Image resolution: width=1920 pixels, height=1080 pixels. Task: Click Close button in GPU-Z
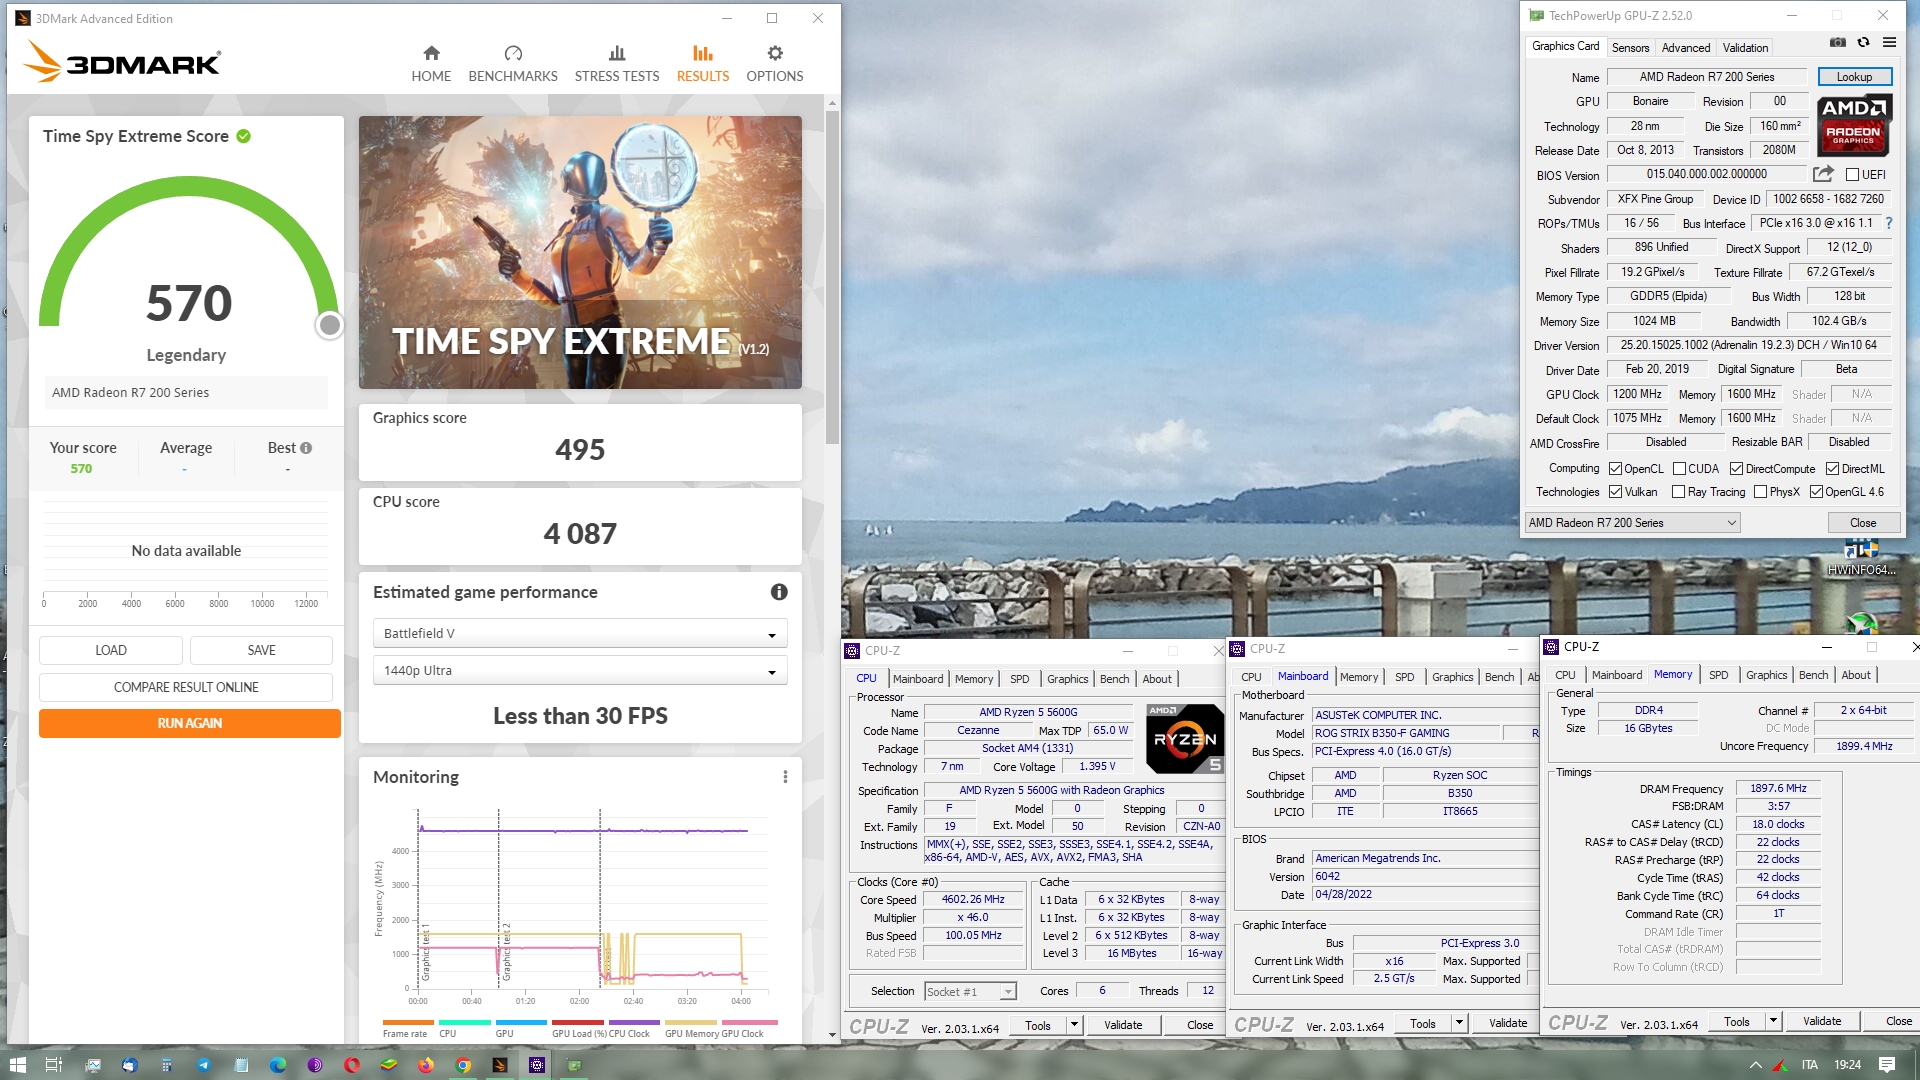tap(1862, 523)
